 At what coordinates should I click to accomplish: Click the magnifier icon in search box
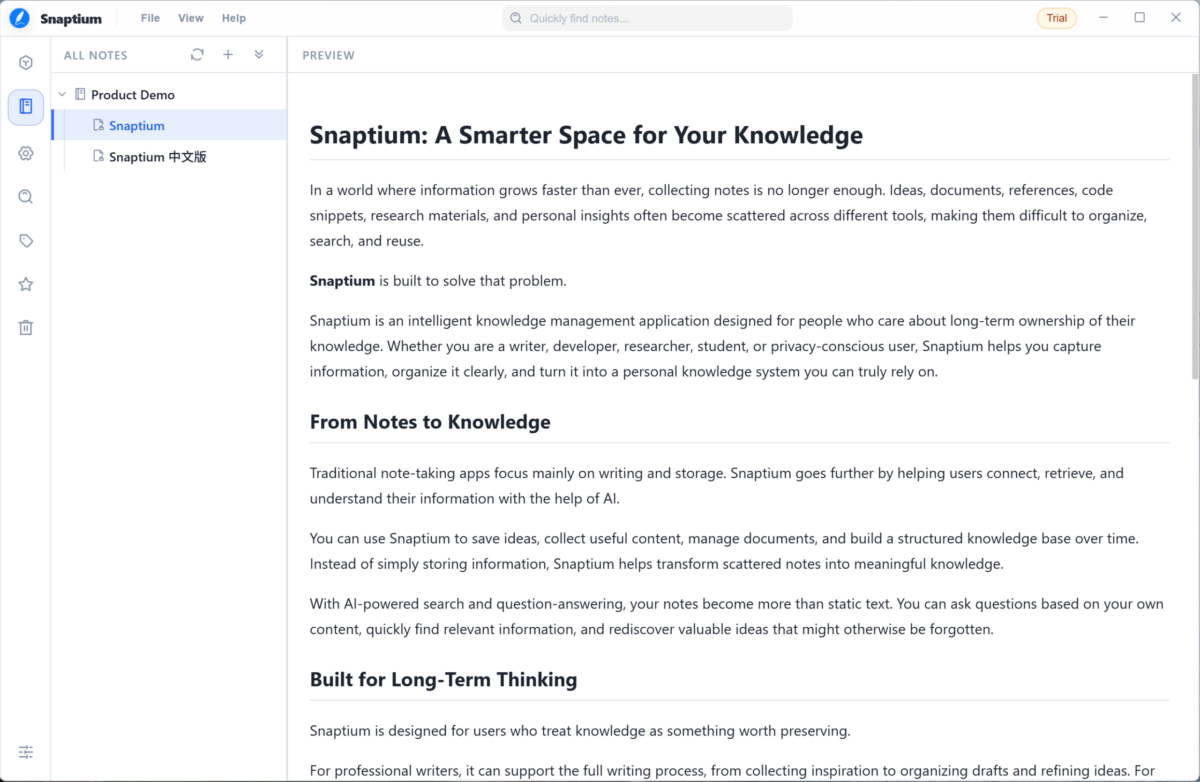(x=516, y=18)
